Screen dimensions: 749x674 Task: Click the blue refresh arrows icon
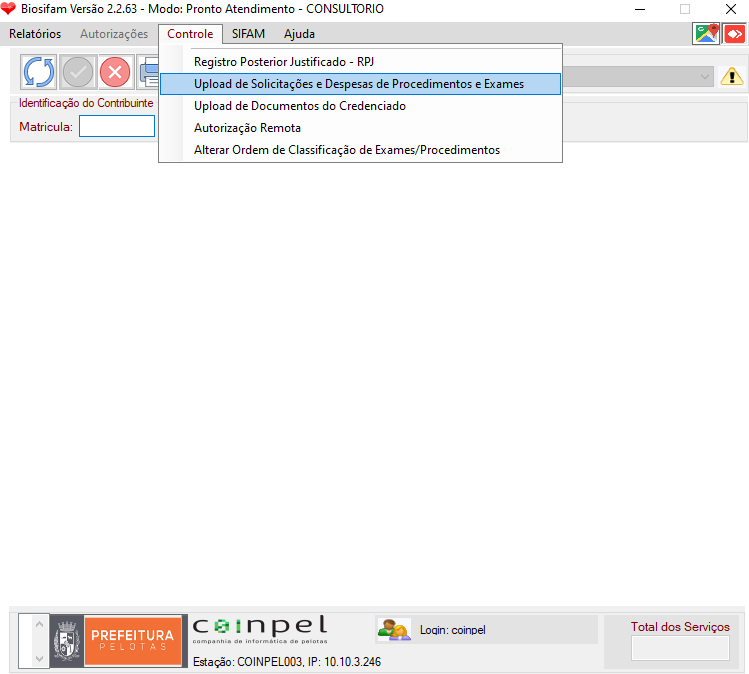tap(39, 72)
